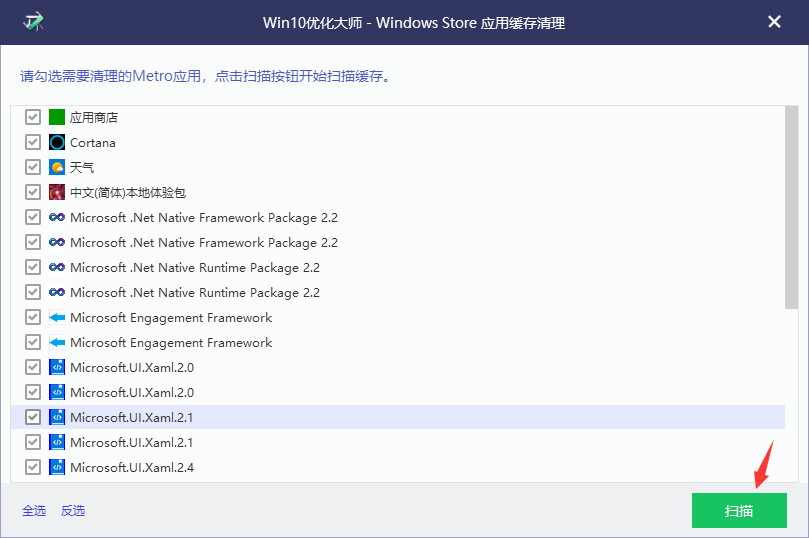Click the Cortana ring icon
Image resolution: width=809 pixels, height=538 pixels.
coord(57,142)
